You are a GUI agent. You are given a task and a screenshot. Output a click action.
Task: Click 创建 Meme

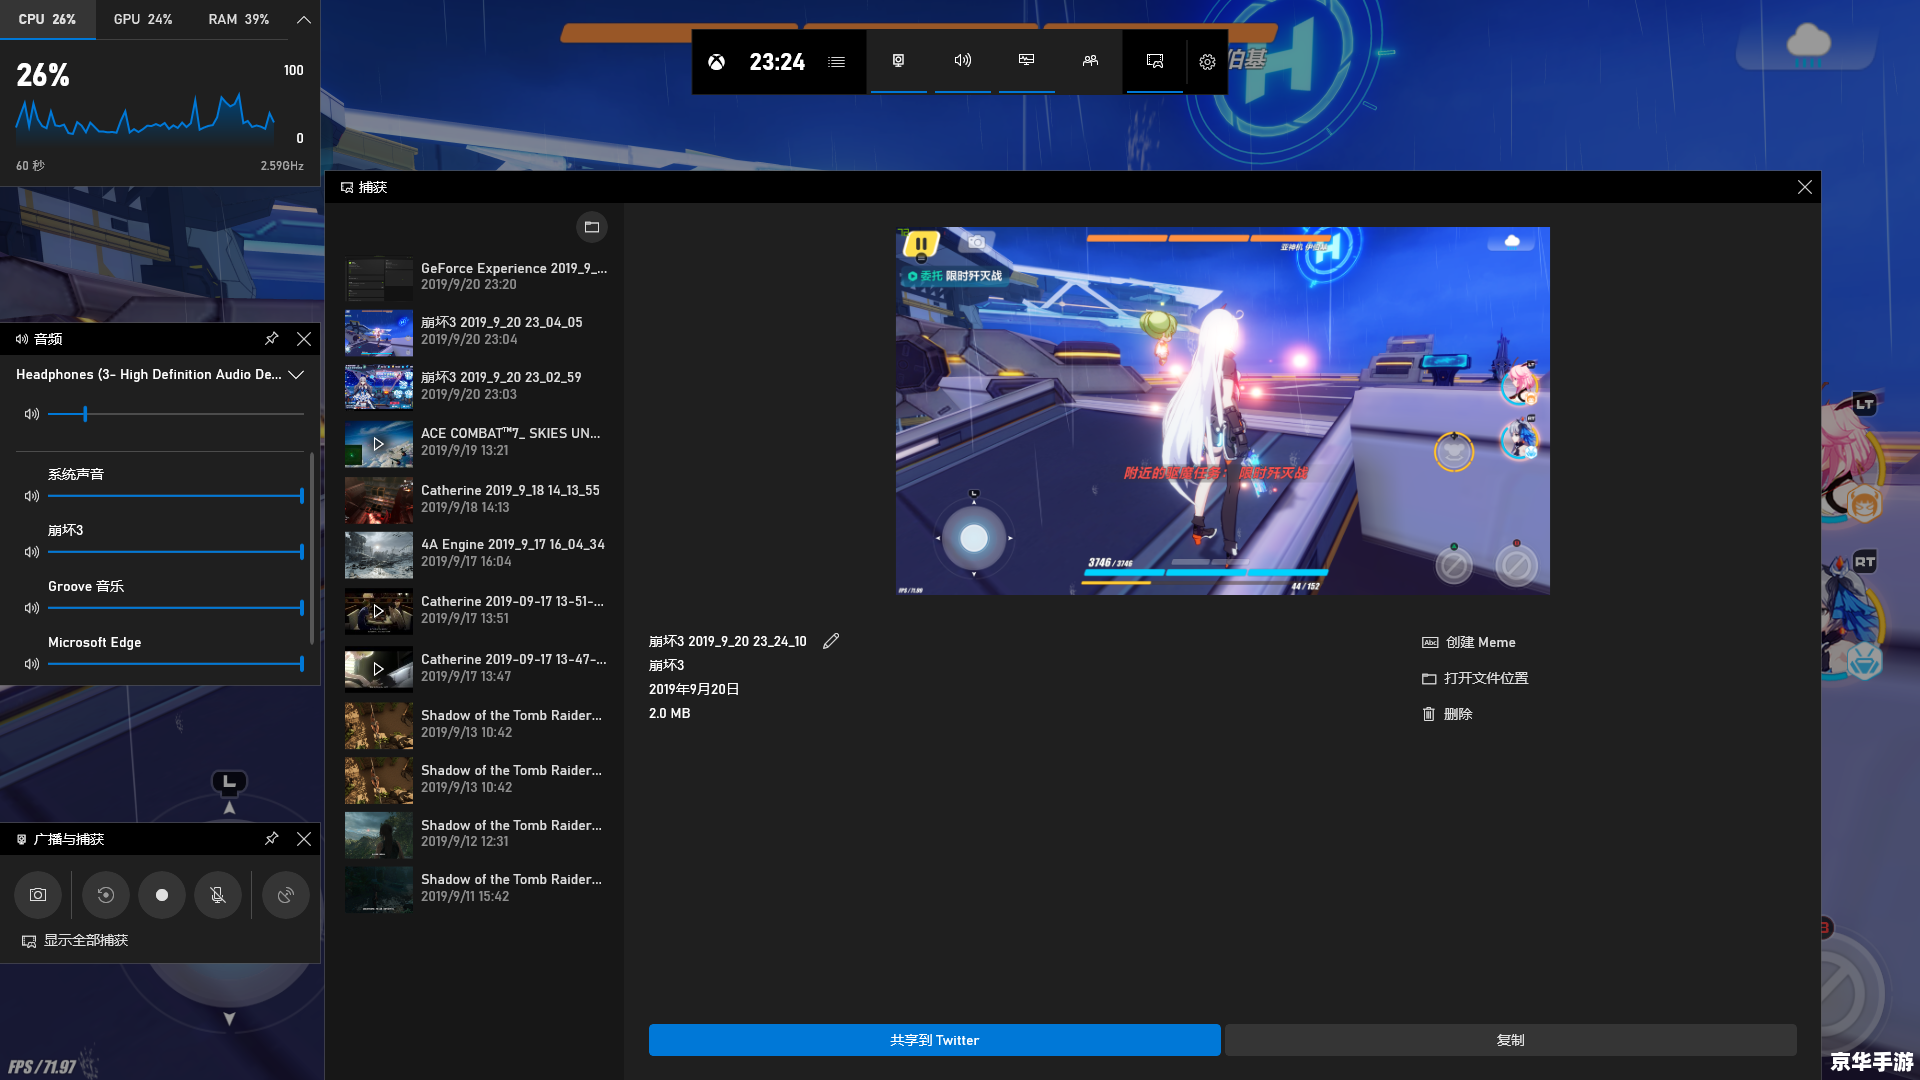1469,643
